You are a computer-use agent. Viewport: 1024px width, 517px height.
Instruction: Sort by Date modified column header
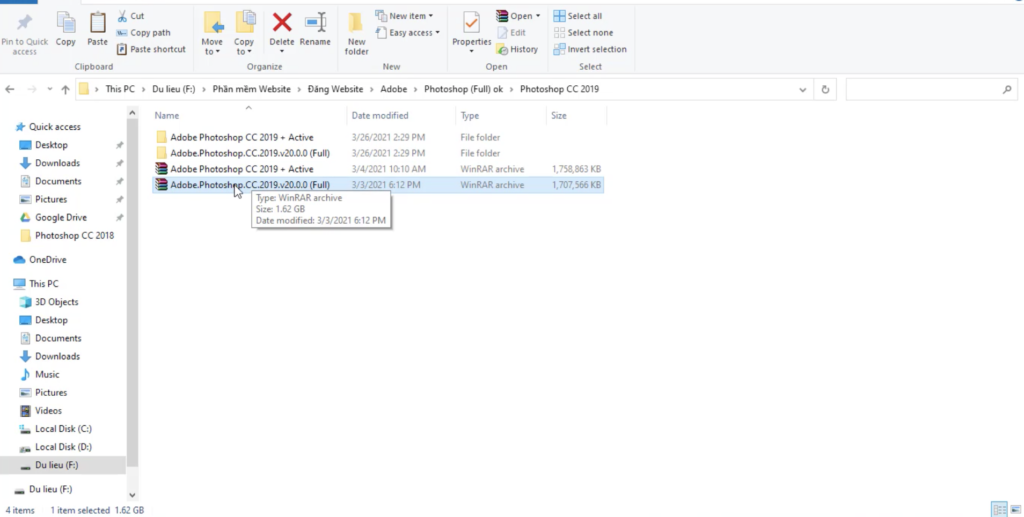[400, 116]
